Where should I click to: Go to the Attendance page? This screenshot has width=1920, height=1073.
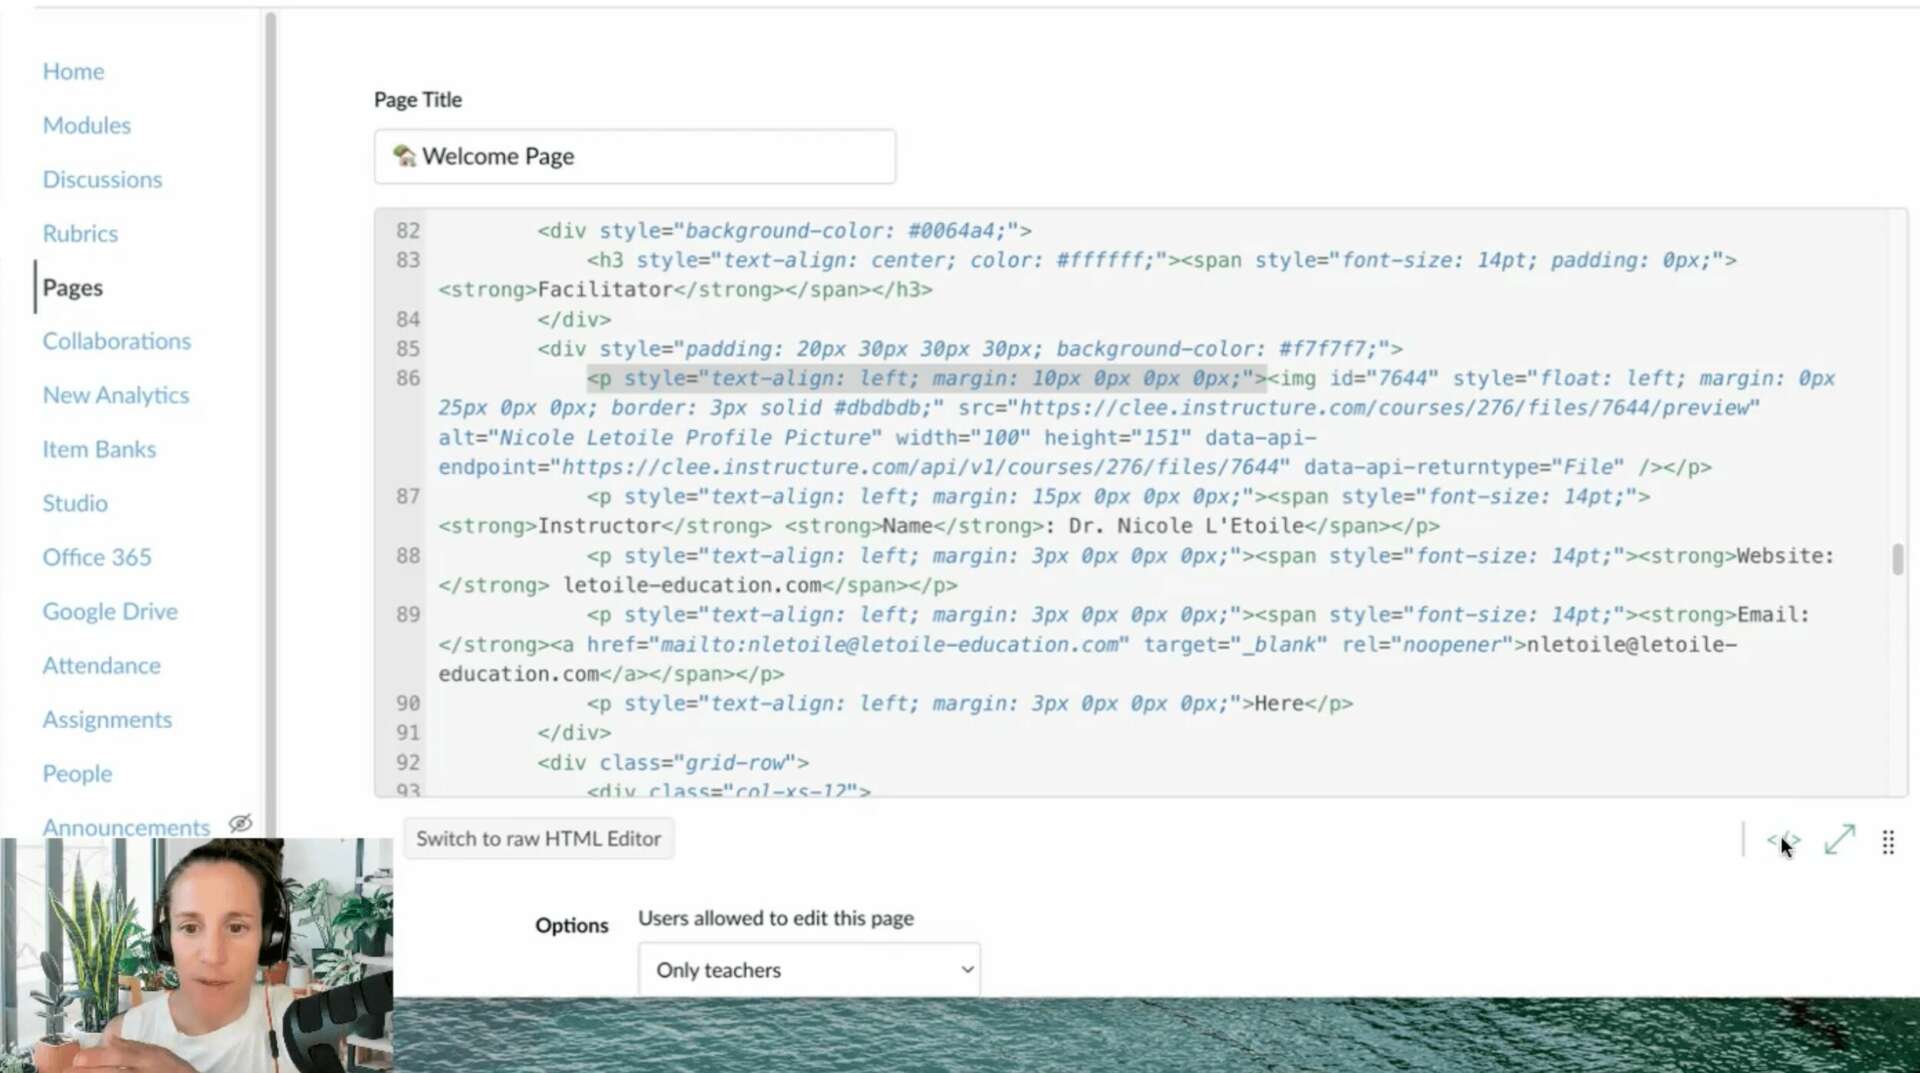(x=101, y=665)
